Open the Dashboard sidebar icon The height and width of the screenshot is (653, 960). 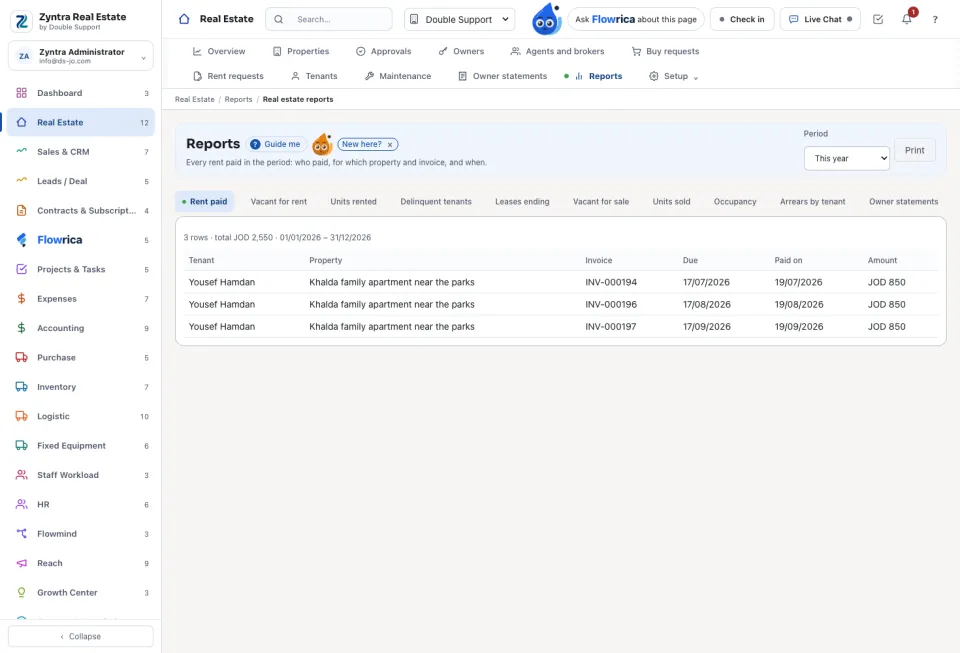21,93
